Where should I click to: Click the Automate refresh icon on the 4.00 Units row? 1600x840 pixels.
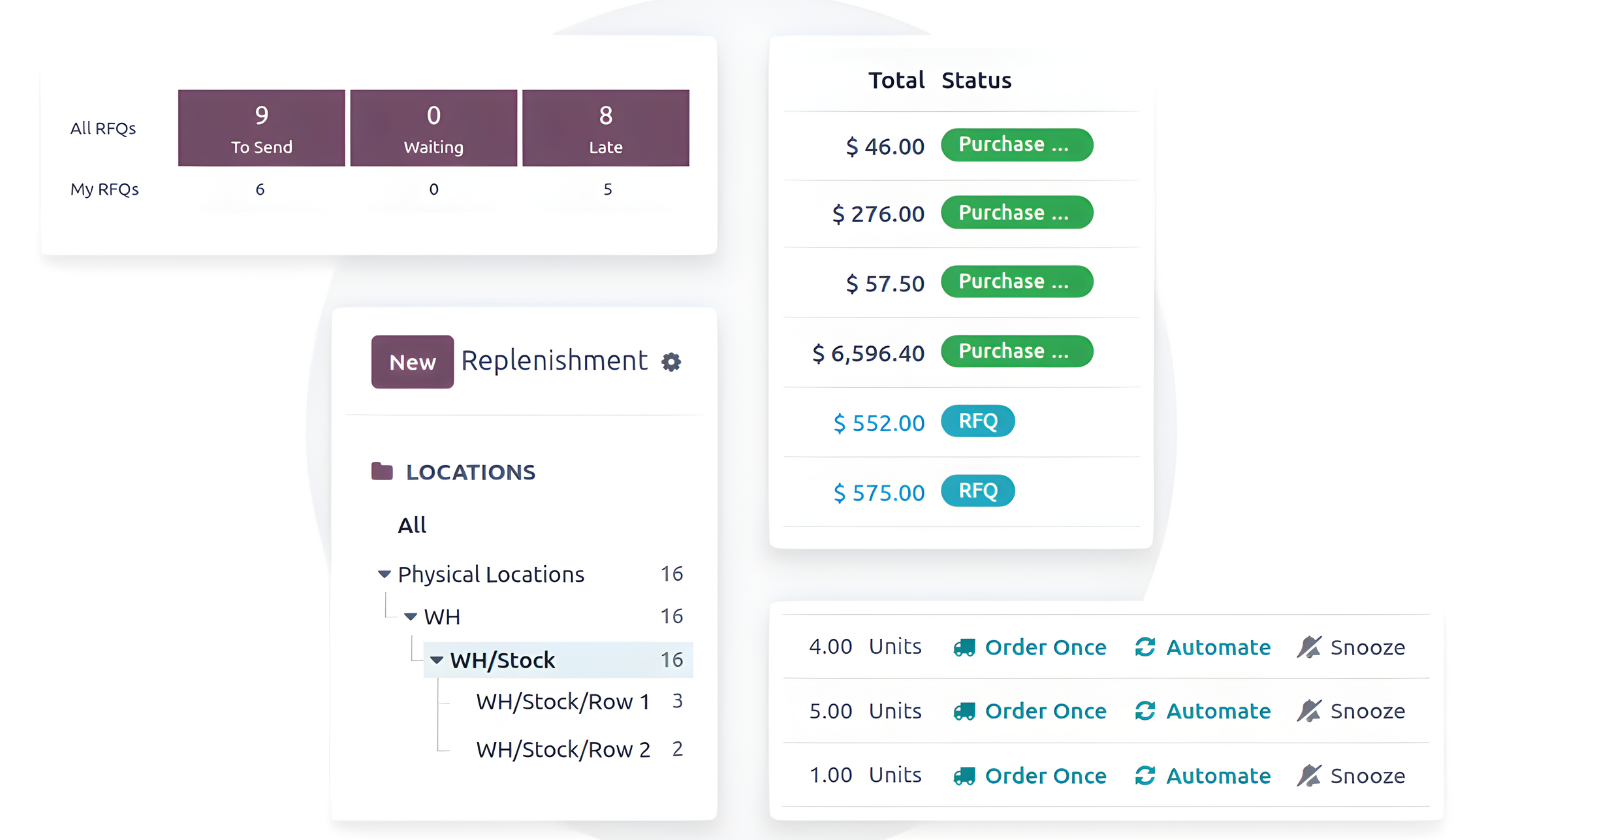click(1145, 648)
